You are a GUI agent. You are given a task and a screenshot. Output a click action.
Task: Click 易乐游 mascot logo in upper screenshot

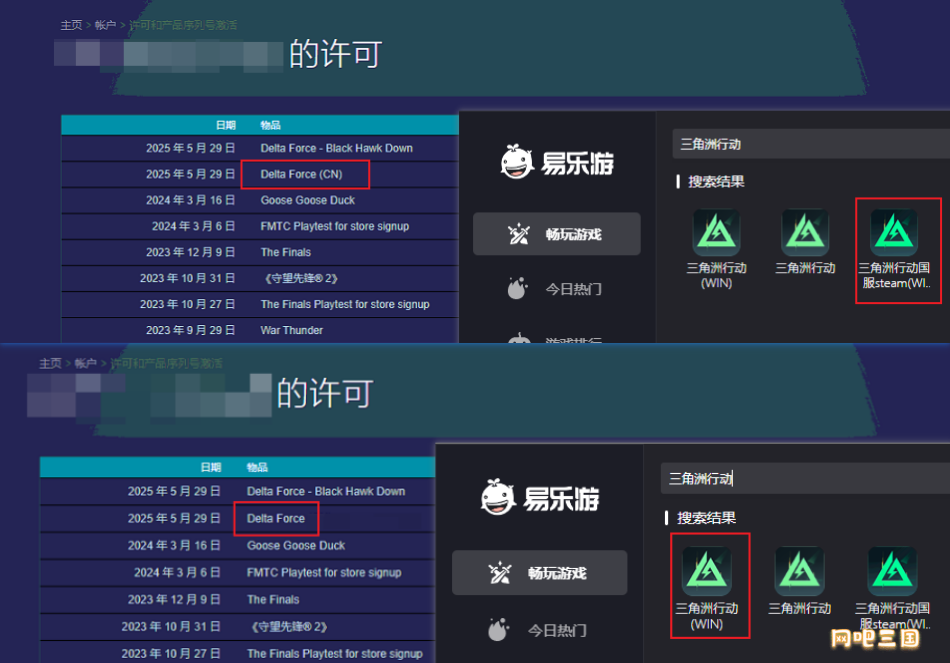[516, 162]
